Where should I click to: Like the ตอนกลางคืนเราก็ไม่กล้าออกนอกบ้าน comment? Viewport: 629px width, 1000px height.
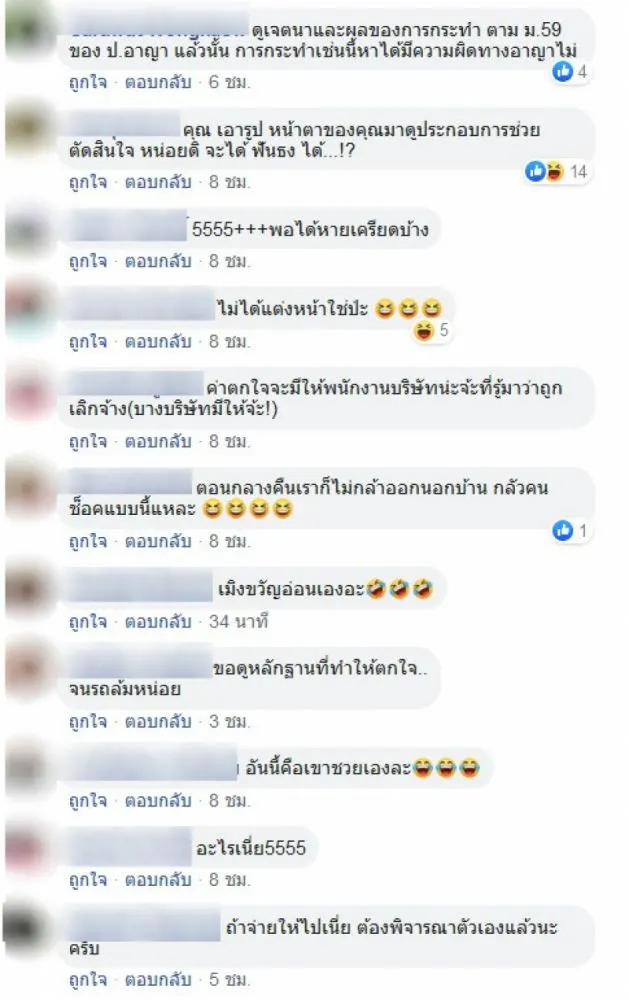pos(88,541)
